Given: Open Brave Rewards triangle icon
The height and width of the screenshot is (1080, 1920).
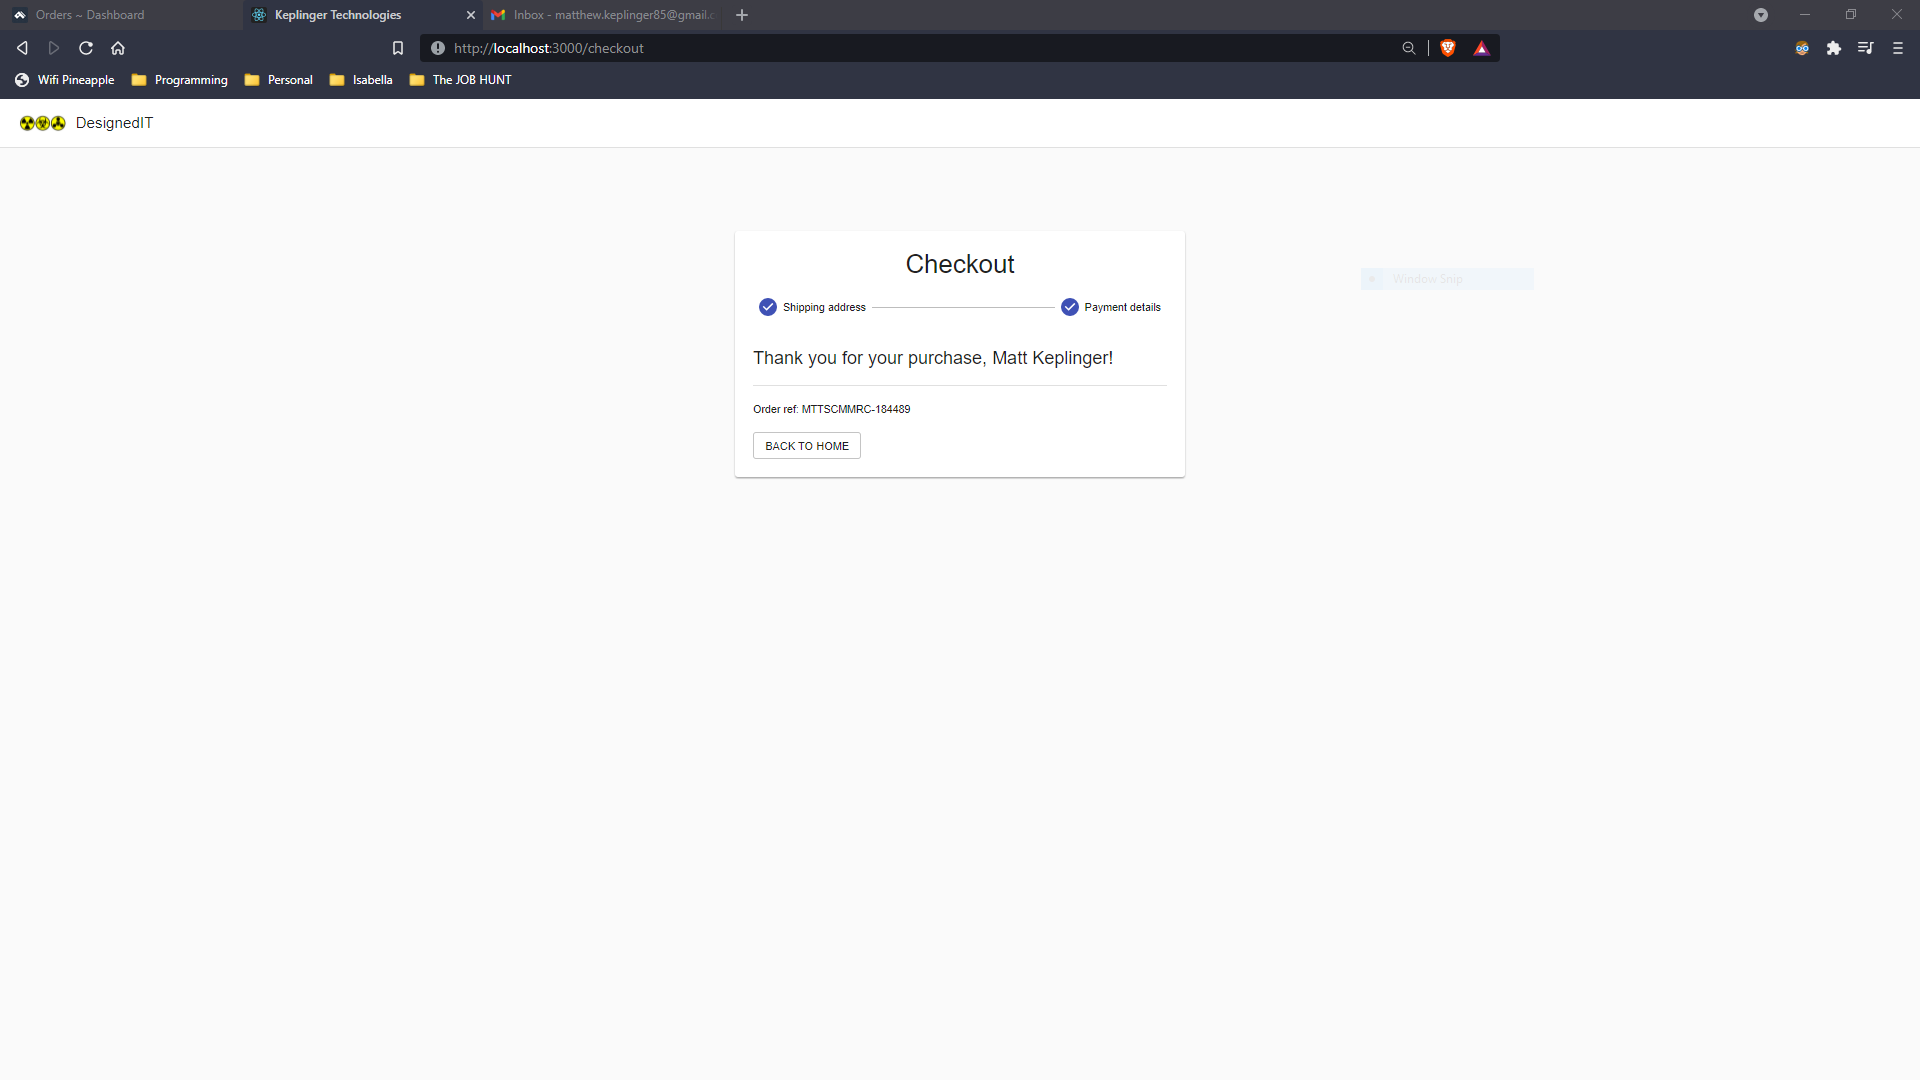Looking at the screenshot, I should point(1481,48).
